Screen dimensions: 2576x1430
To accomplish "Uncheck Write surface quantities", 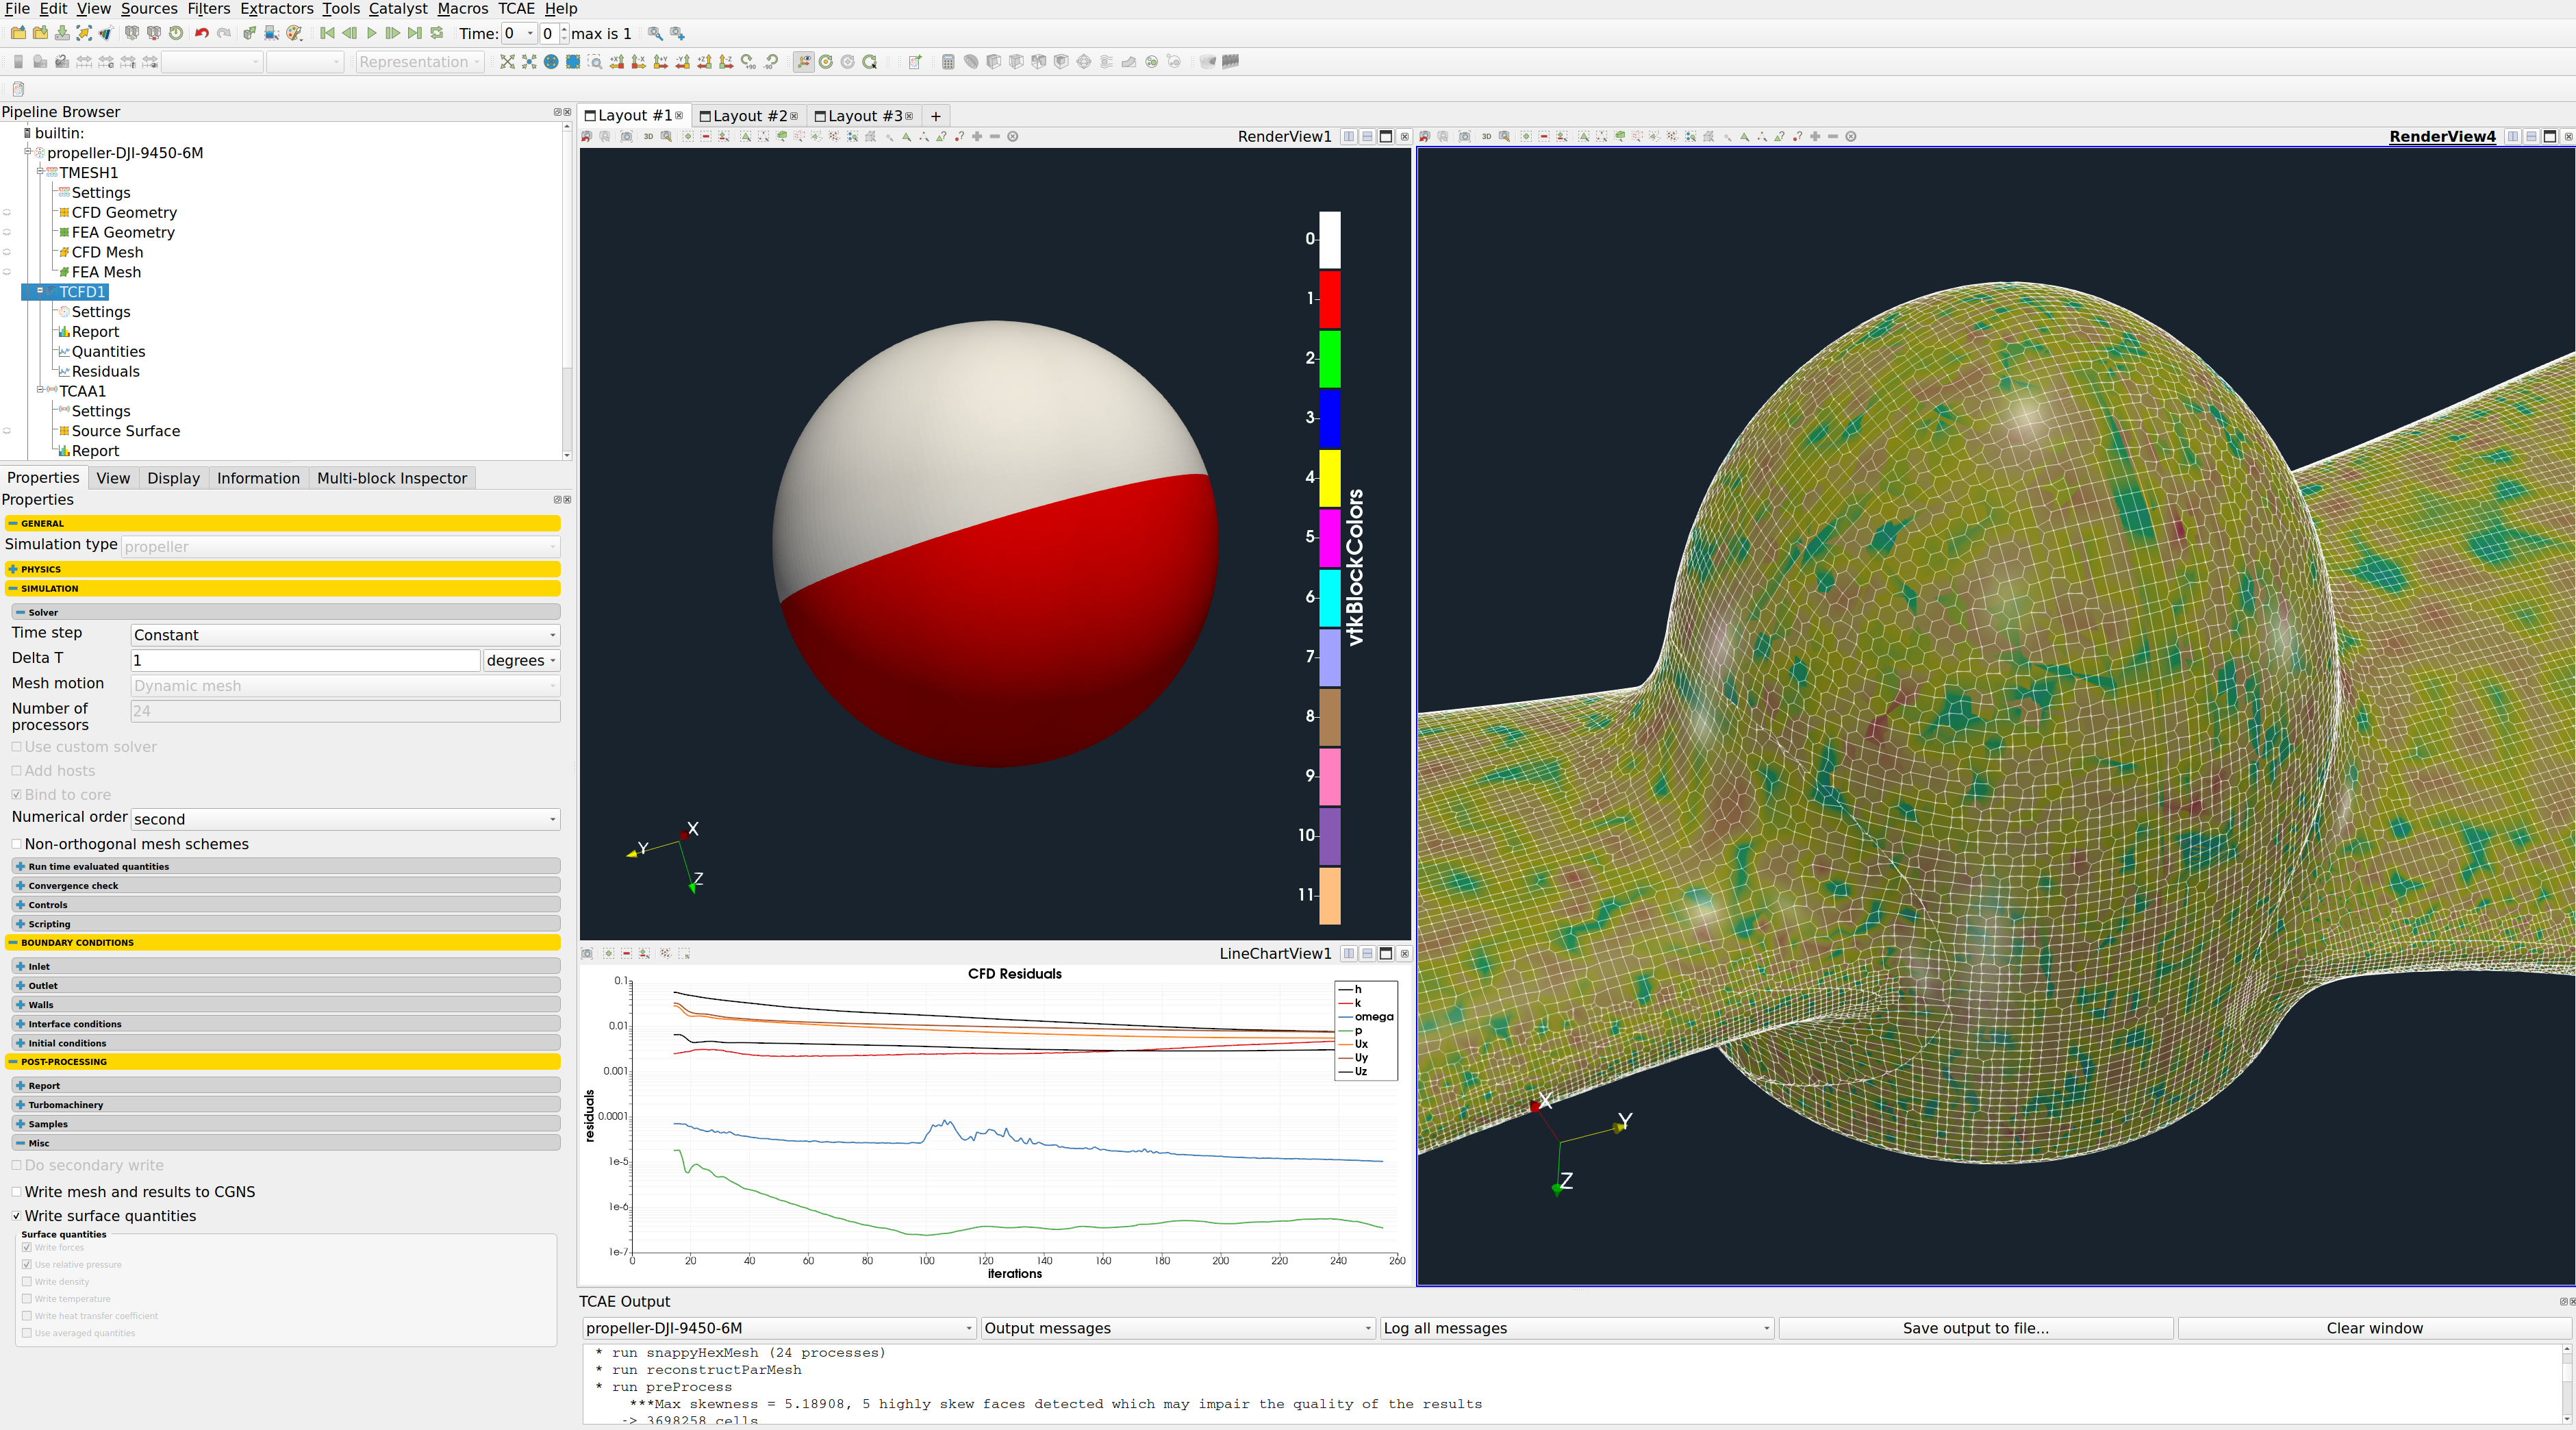I will coord(16,1216).
